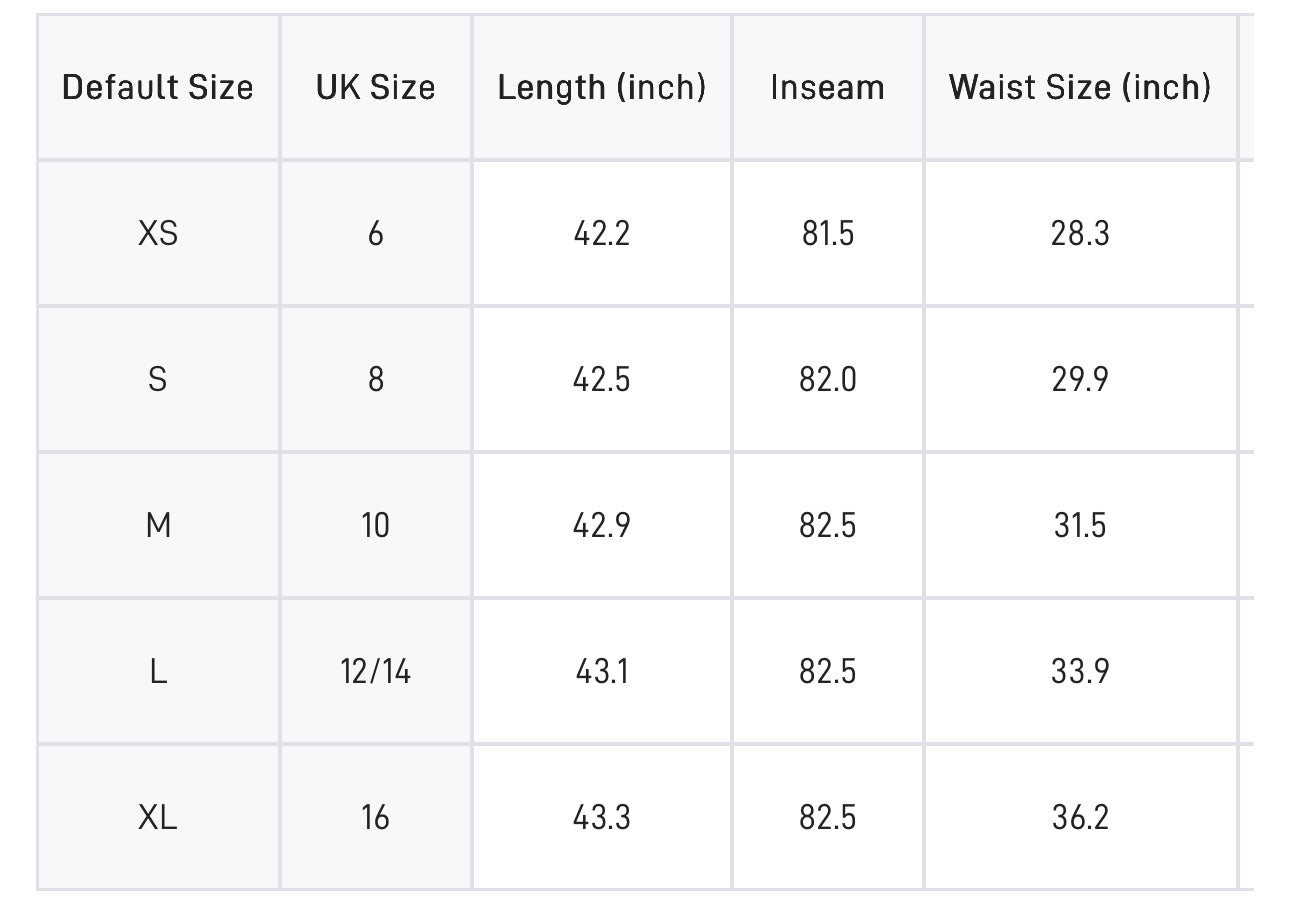1290x914 pixels.
Task: Click UK size 16 cell
Action: 376,818
